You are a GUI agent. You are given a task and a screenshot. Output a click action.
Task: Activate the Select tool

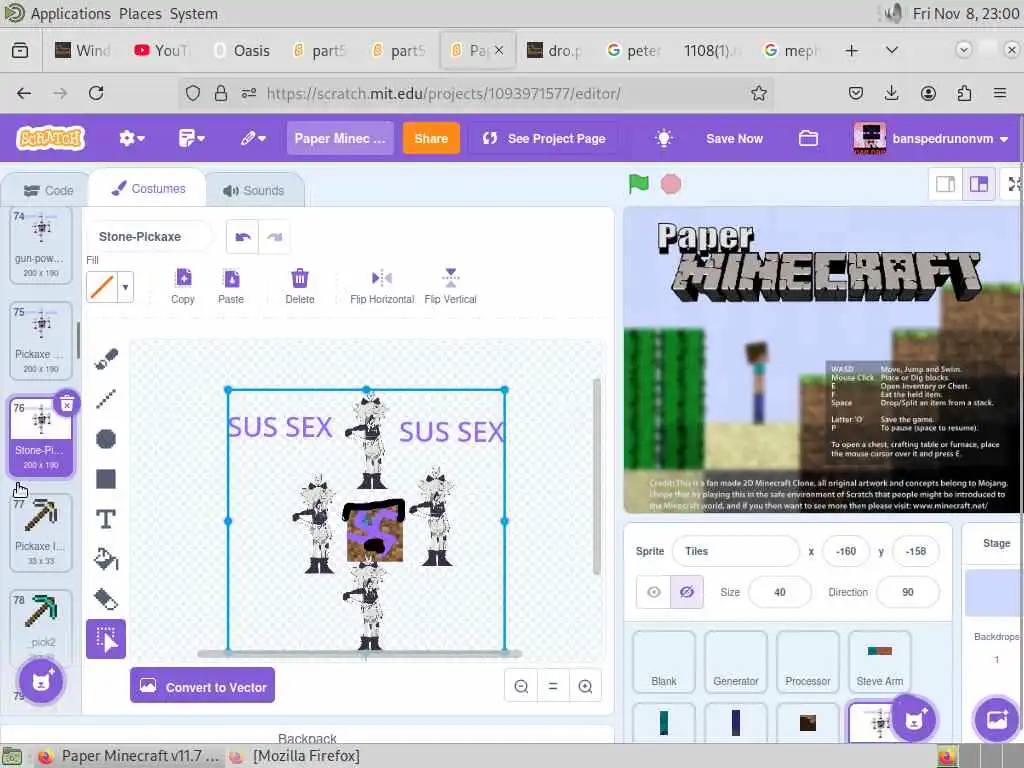point(106,639)
